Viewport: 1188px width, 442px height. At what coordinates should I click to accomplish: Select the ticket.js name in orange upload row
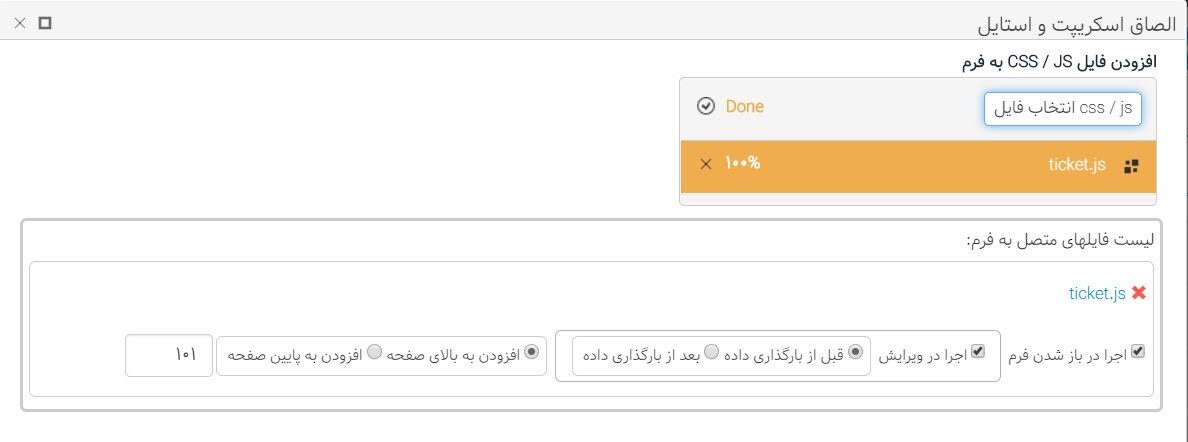coord(1077,165)
